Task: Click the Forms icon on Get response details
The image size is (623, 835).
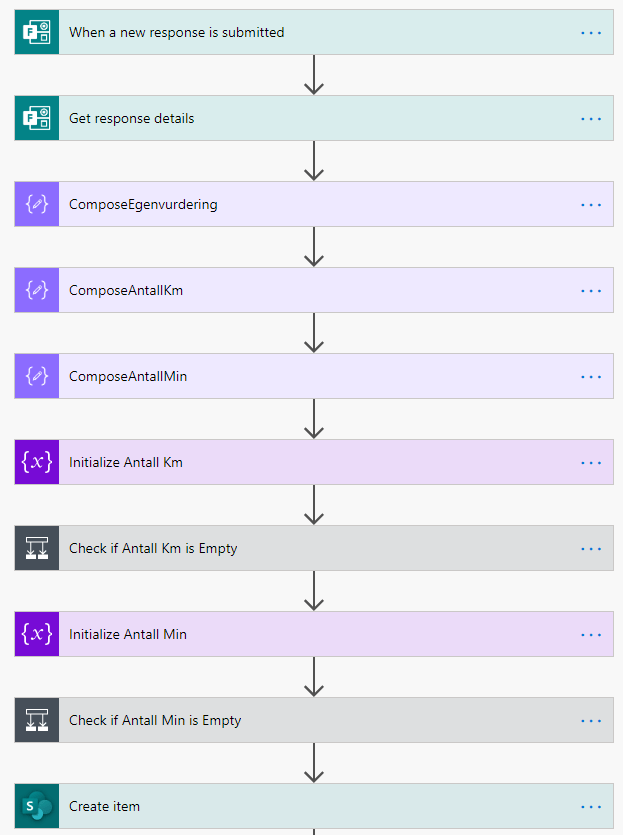Action: (37, 119)
